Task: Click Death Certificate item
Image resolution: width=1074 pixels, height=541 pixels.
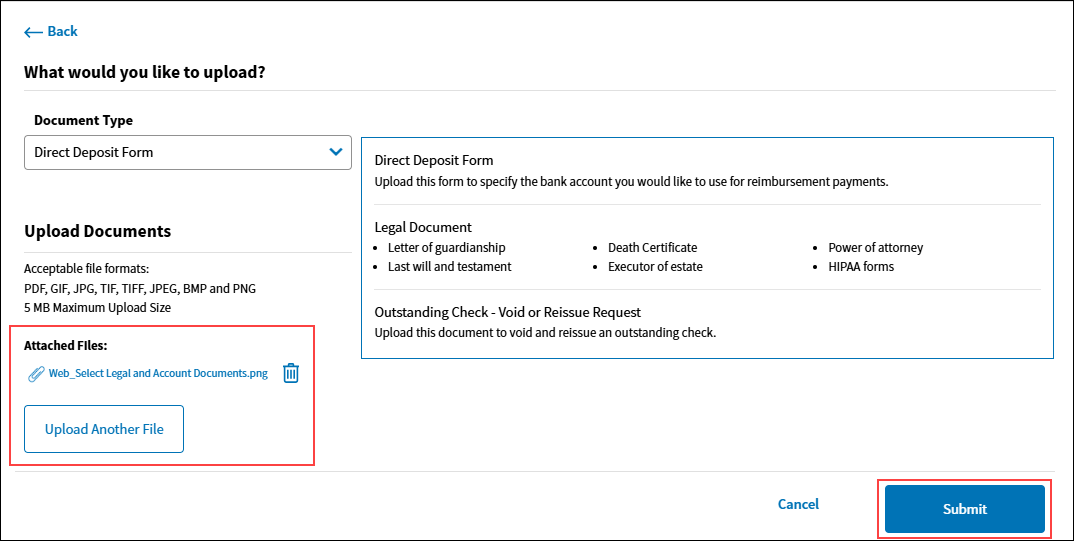Action: (x=652, y=247)
